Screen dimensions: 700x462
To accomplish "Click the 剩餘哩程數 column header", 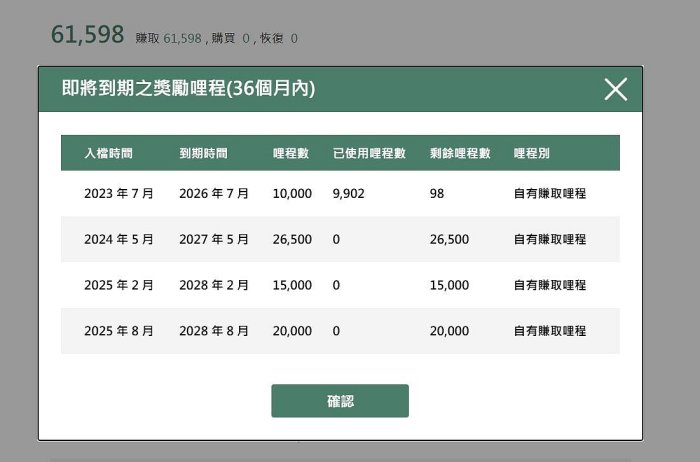I will click(460, 153).
